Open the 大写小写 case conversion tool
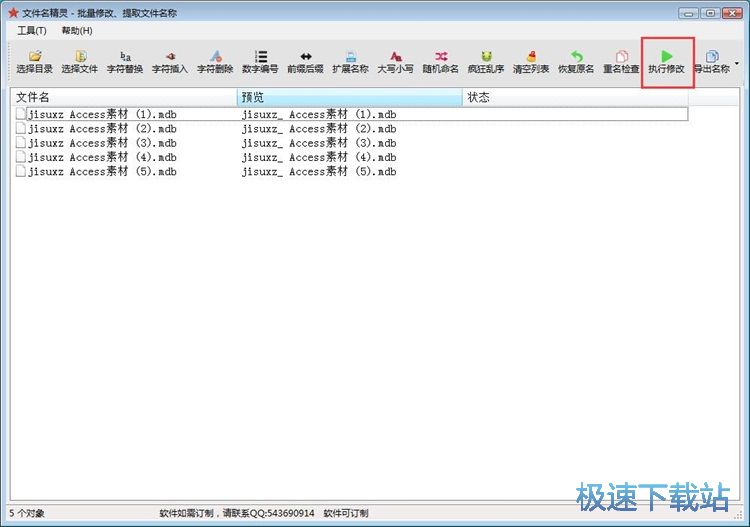Screen dimensions: 750x527 pyautogui.click(x=396, y=62)
